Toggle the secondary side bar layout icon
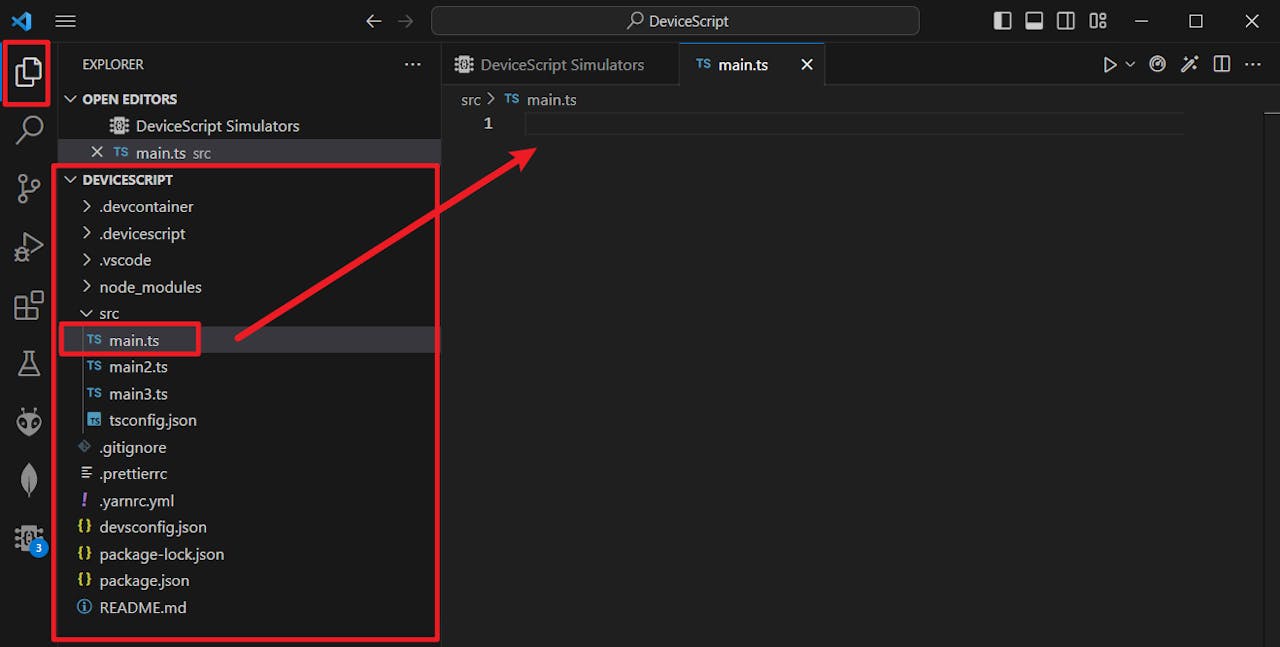This screenshot has height=647, width=1280. [1066, 21]
